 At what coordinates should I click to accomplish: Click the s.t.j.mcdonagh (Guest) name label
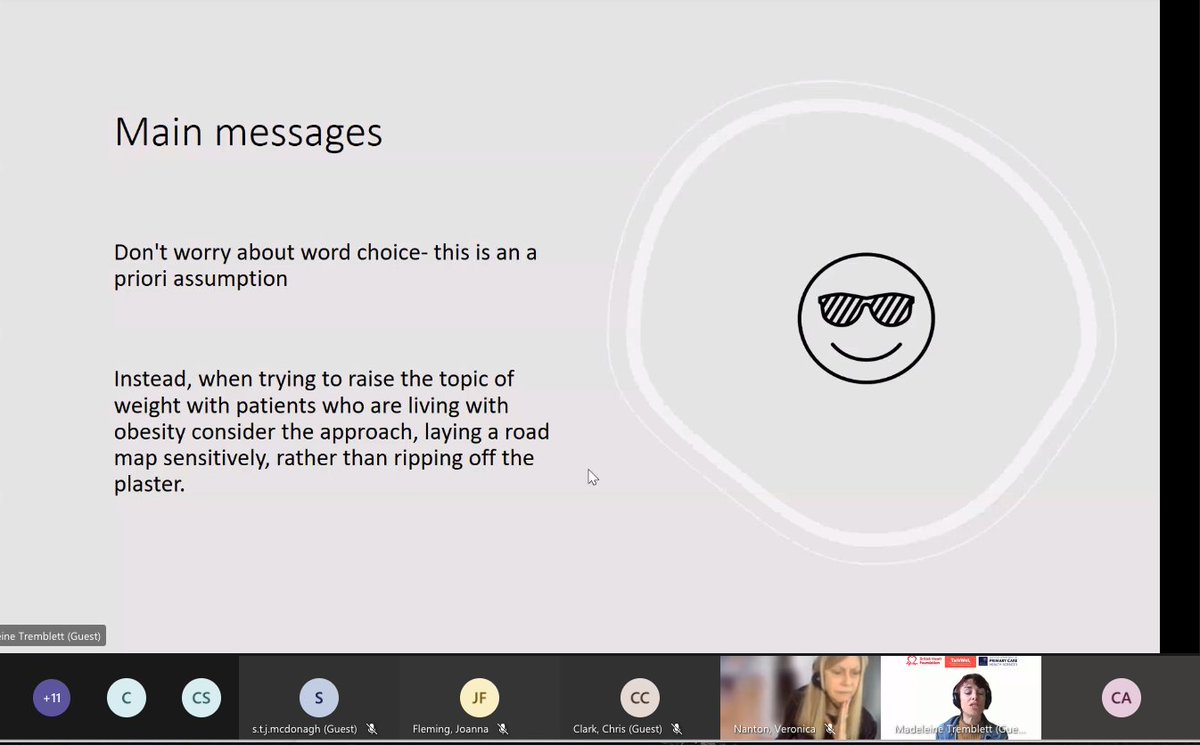(x=304, y=730)
